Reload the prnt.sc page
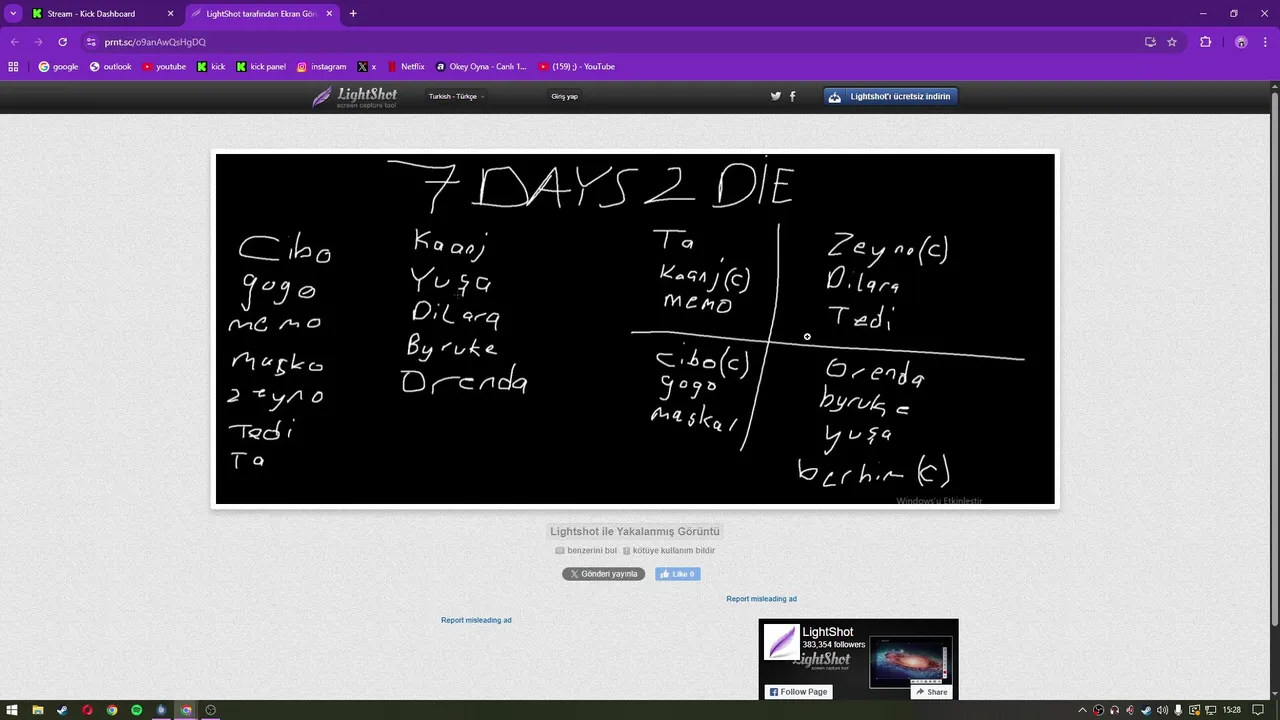1280x720 pixels. [62, 42]
